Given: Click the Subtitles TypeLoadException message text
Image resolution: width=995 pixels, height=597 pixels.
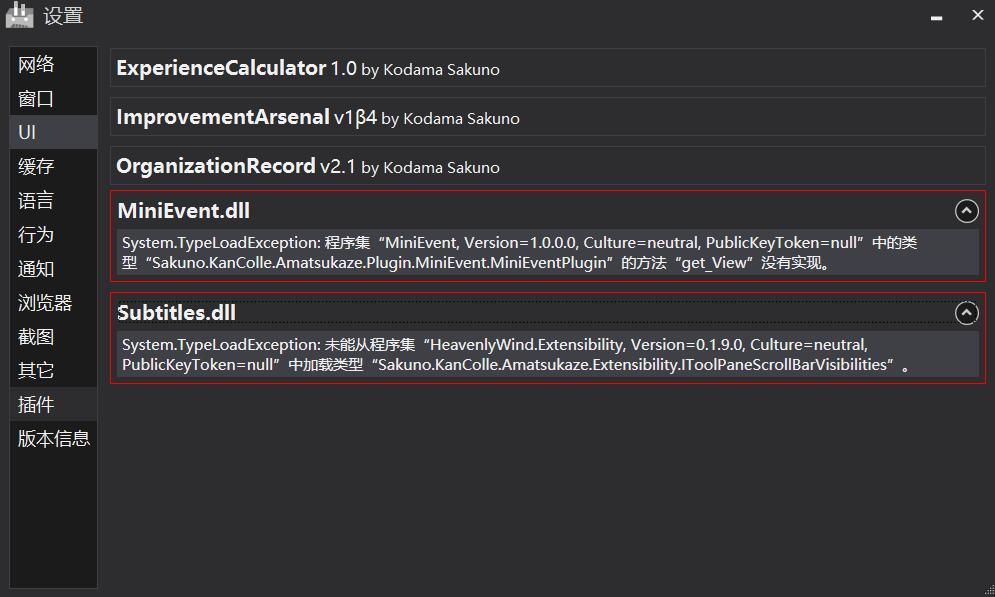Looking at the screenshot, I should (515, 355).
